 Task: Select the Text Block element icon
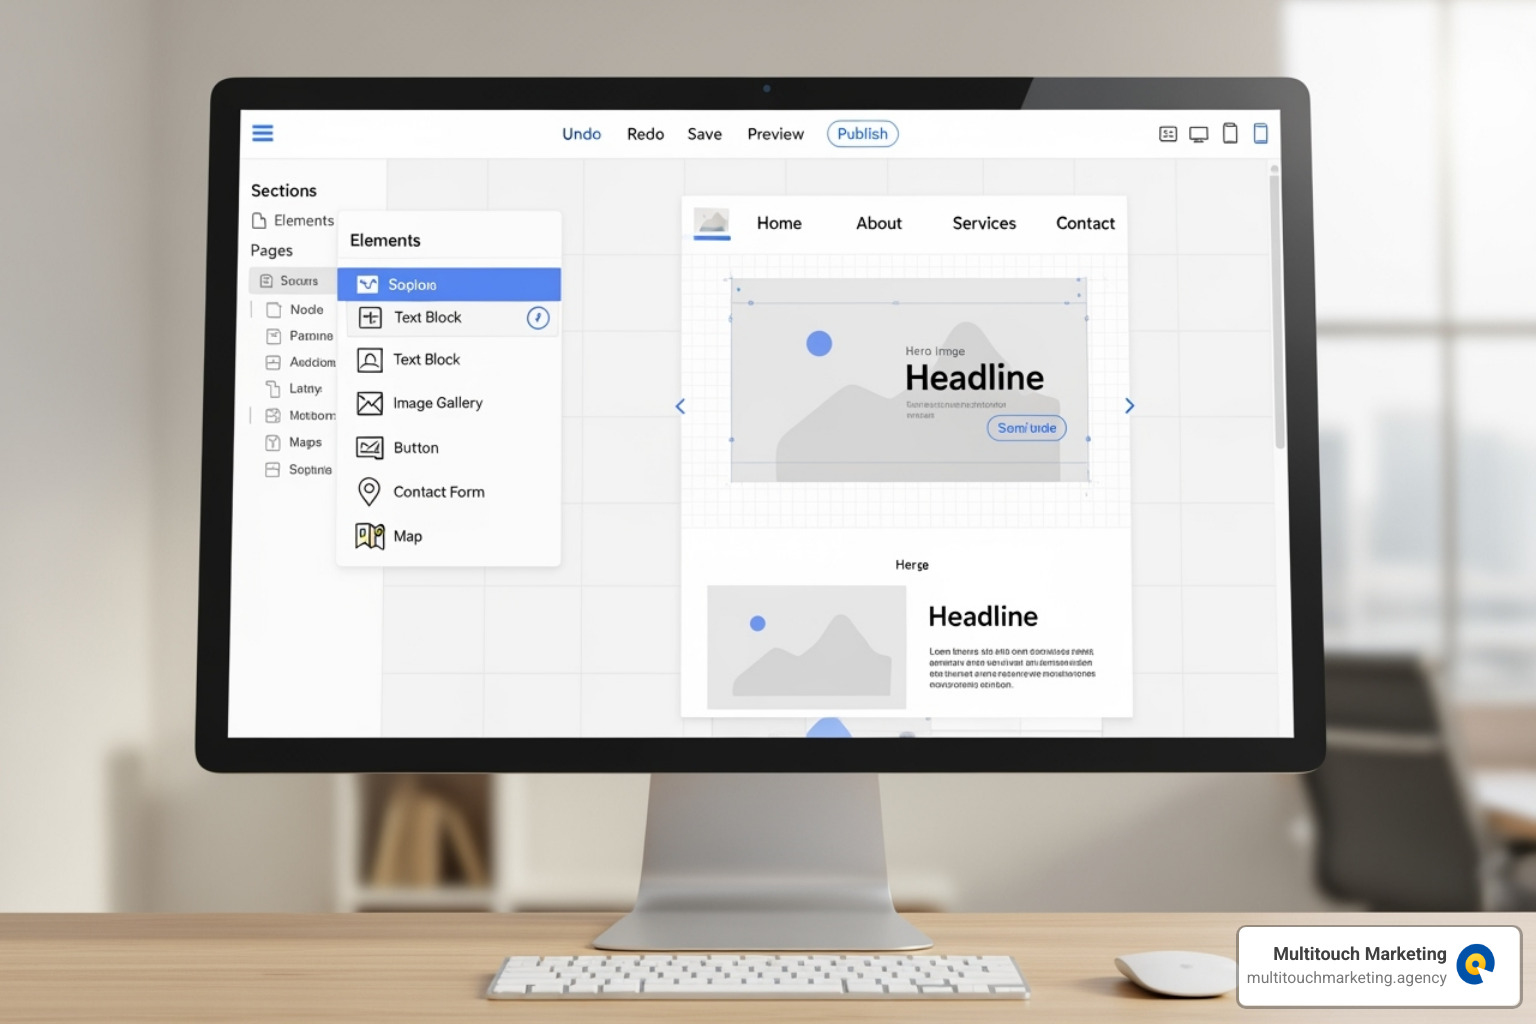pos(369,359)
